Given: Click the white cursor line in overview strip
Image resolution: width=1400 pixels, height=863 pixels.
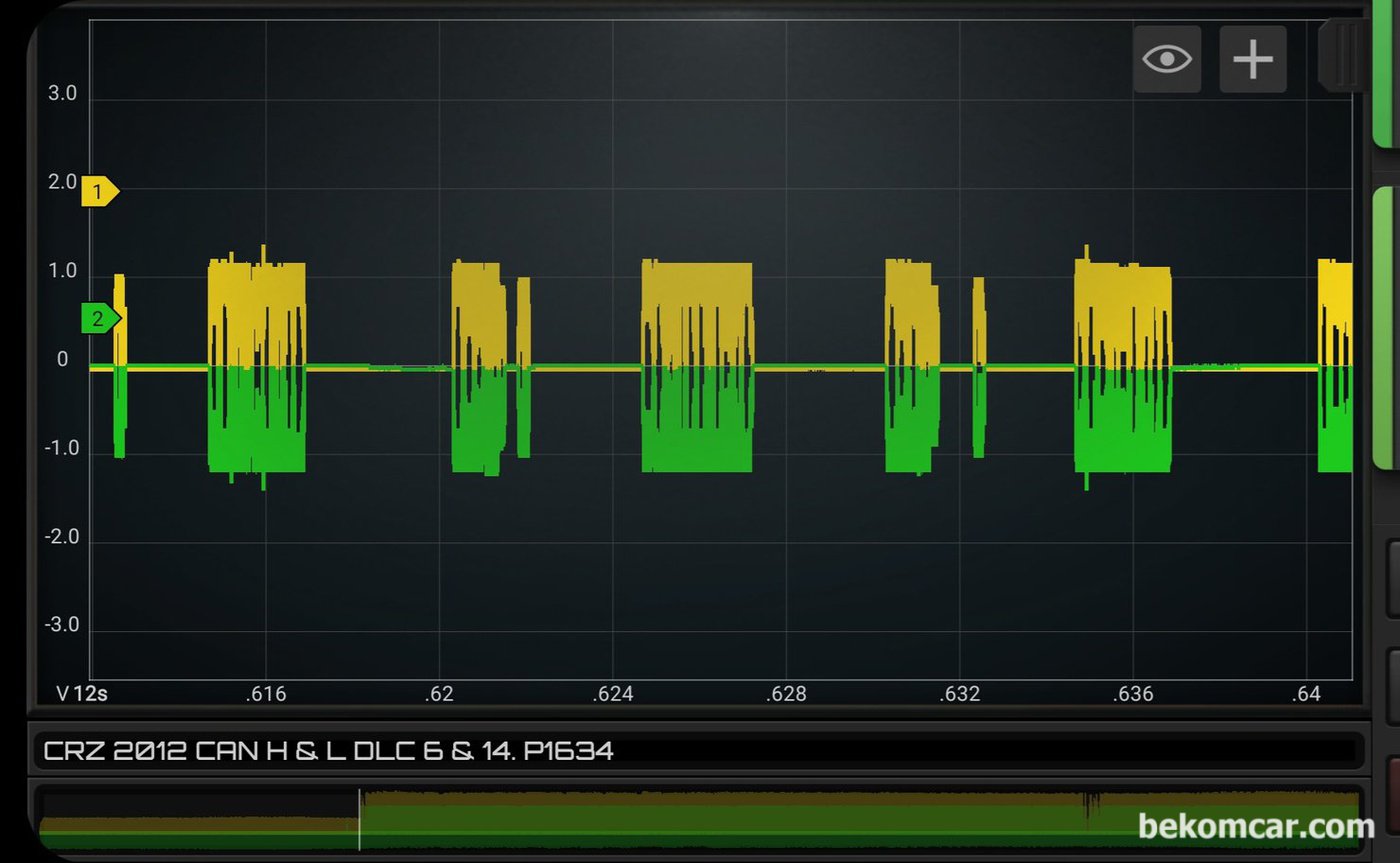Looking at the screenshot, I should pos(359,819).
